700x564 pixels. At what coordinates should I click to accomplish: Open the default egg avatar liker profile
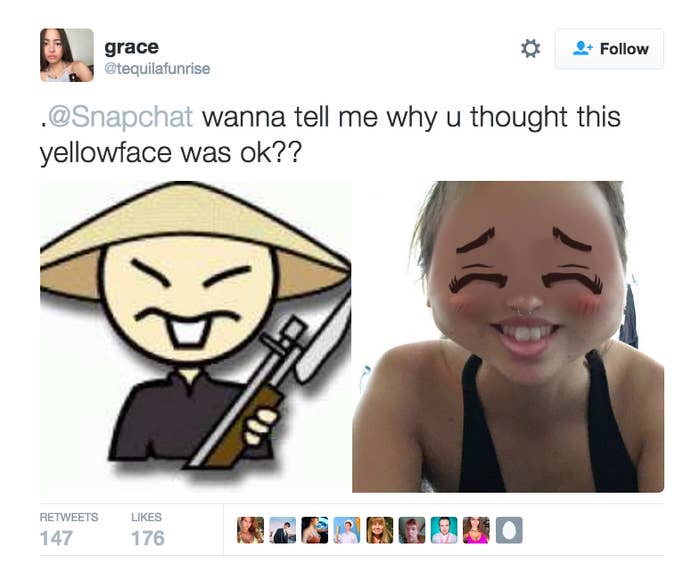click(x=509, y=530)
